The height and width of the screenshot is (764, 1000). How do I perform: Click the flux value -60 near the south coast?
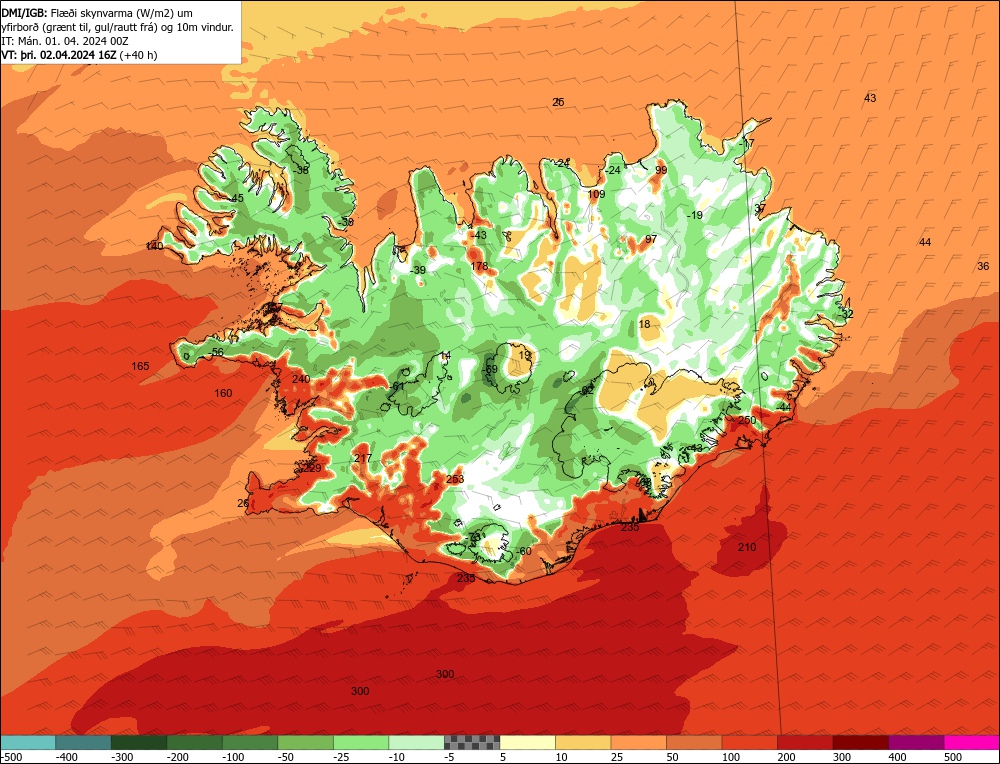pos(523,551)
